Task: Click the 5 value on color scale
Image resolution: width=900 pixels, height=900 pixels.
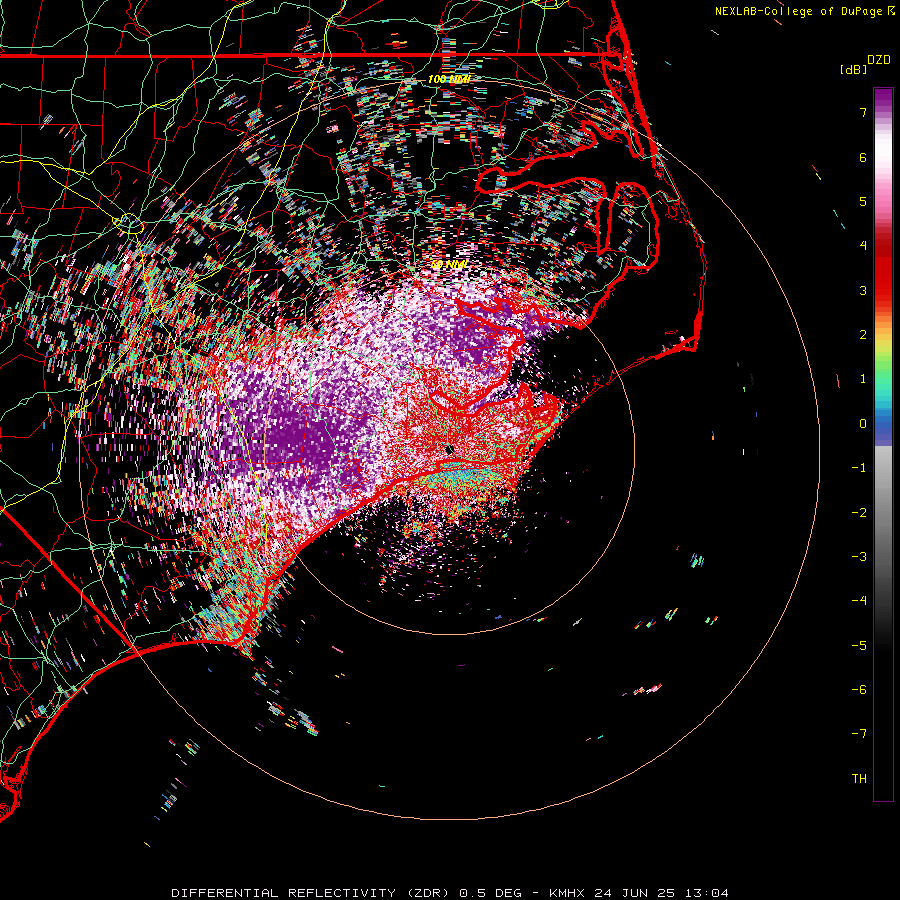Action: (863, 201)
